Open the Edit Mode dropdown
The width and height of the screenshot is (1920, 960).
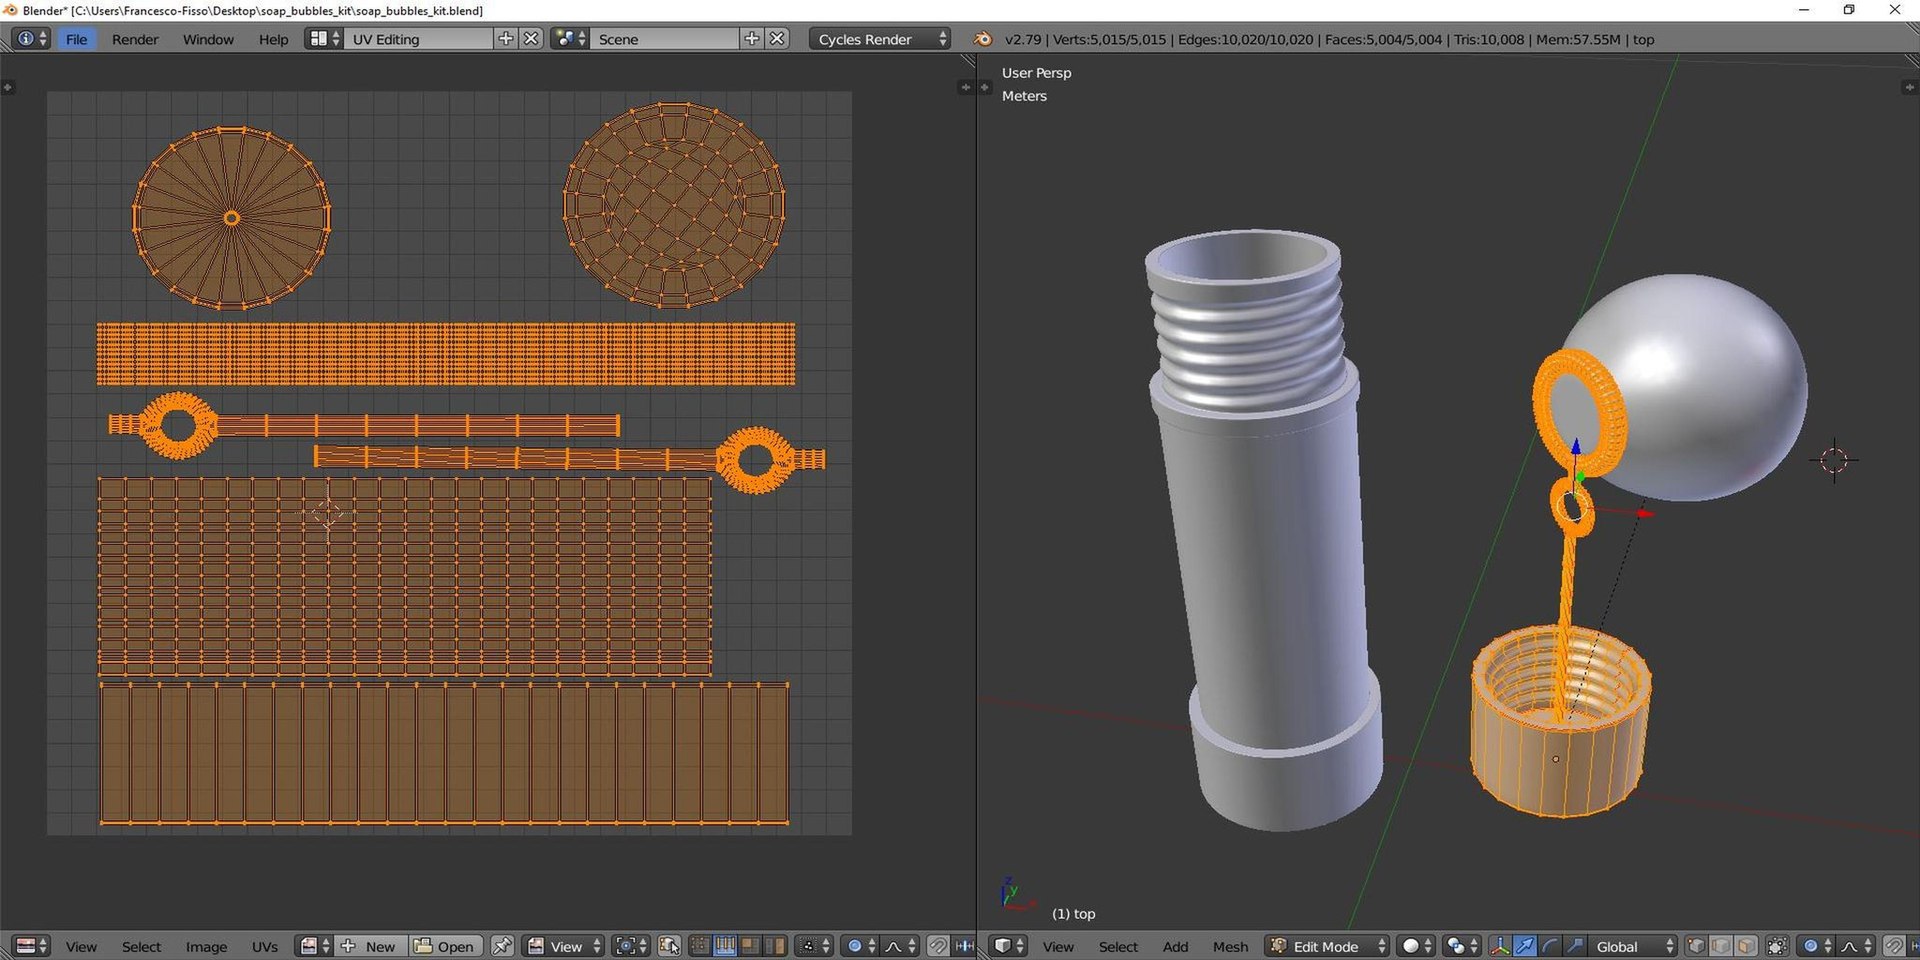click(1327, 946)
